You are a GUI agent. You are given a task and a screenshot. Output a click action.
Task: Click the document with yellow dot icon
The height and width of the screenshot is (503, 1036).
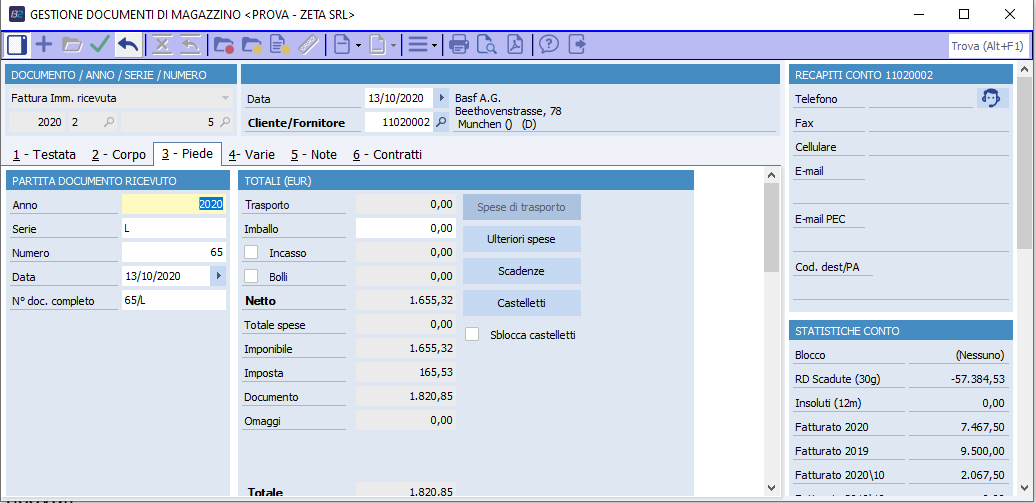point(280,45)
